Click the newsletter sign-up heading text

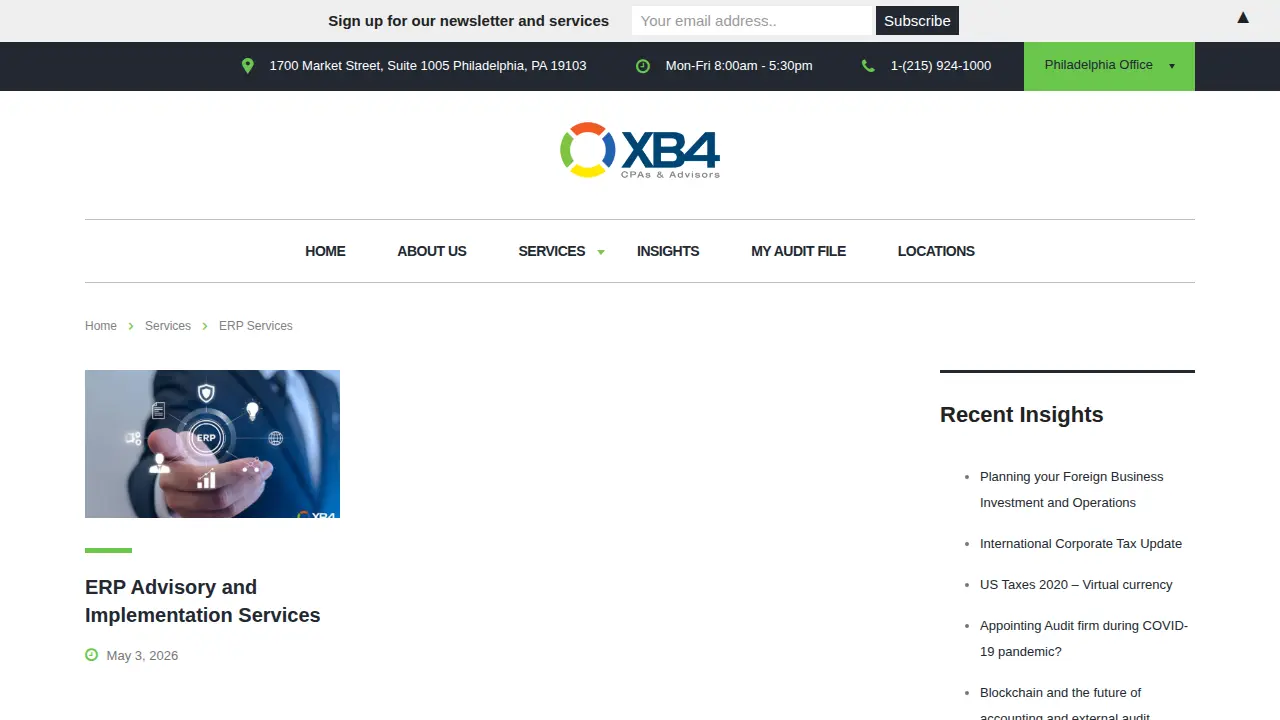468,21
